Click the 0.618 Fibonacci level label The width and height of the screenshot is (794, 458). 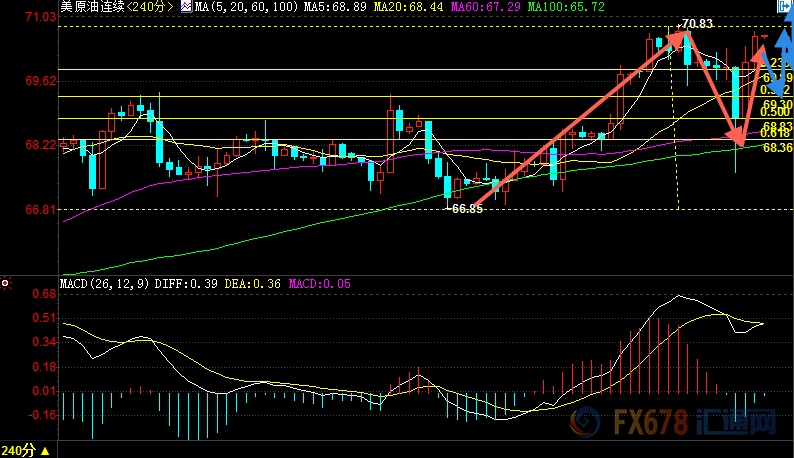pos(776,133)
